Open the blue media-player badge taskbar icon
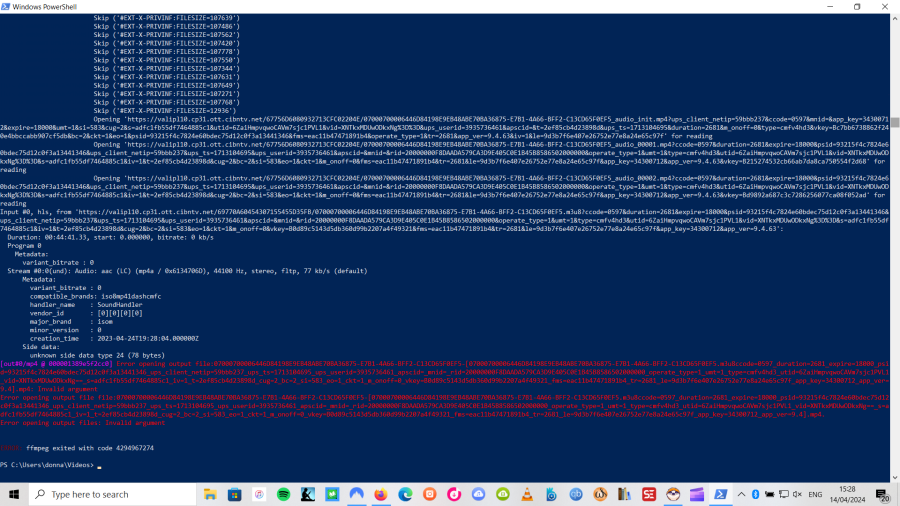900x506 pixels. coord(552,495)
